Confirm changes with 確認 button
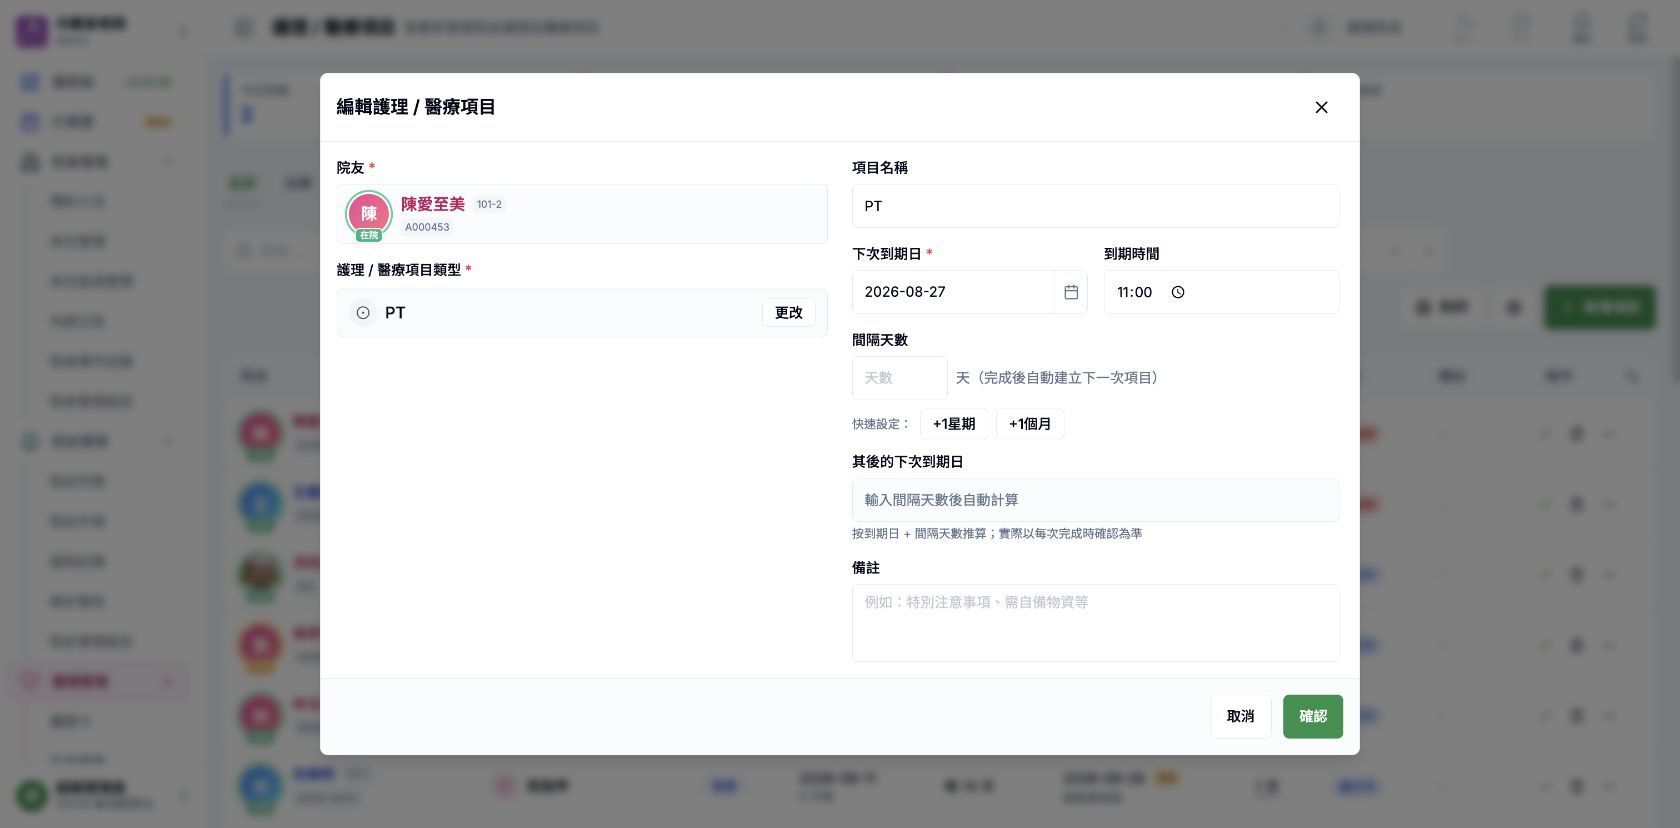1680x828 pixels. coord(1313,717)
